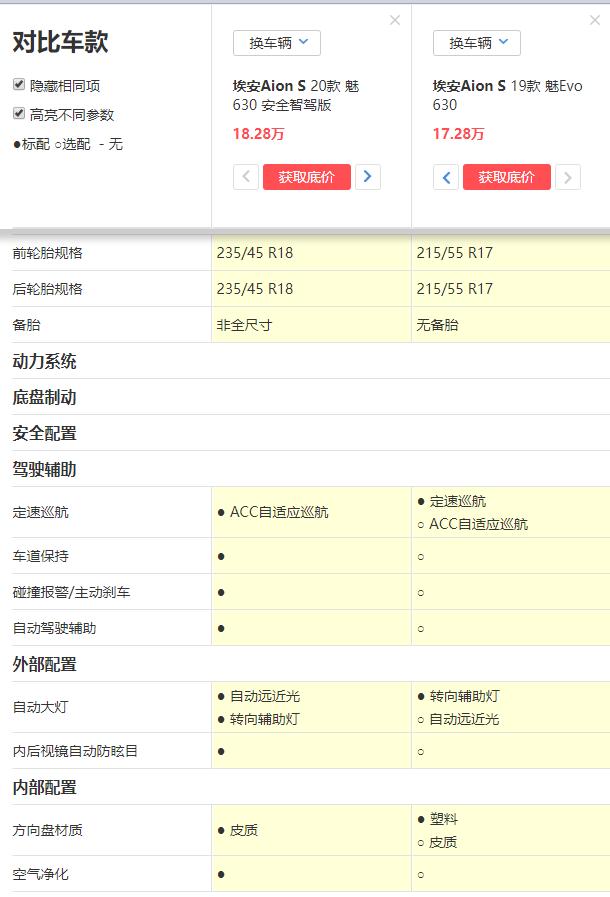
Task: Toggle the 隐藏相同项 checkbox
Action: point(19,85)
